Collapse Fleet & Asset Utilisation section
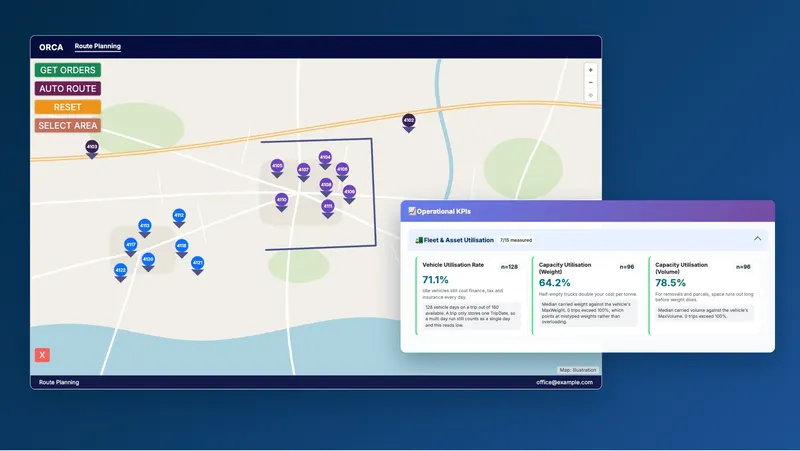Screen dimensions: 800x451 (757, 239)
